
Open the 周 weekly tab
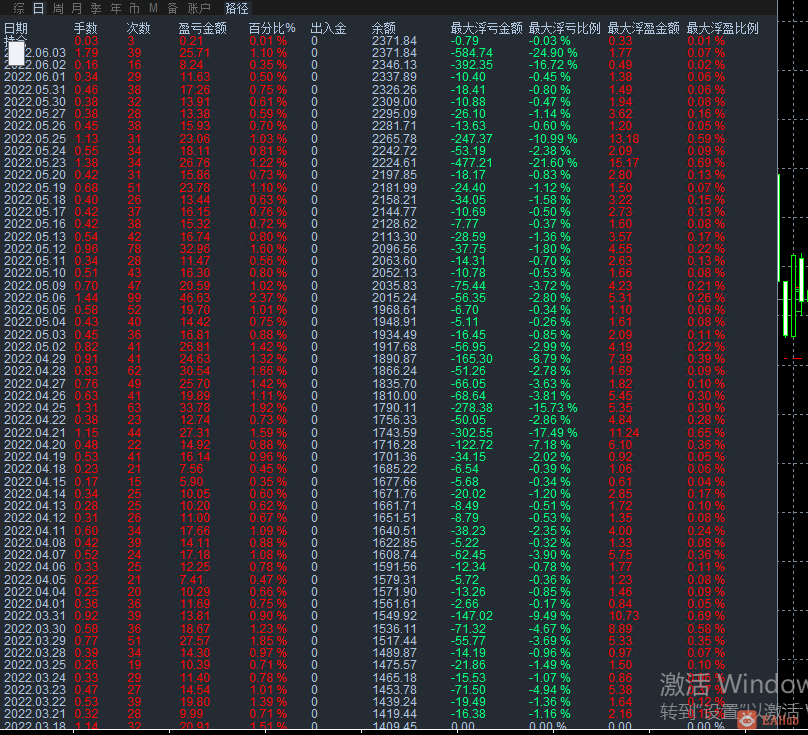(58, 8)
